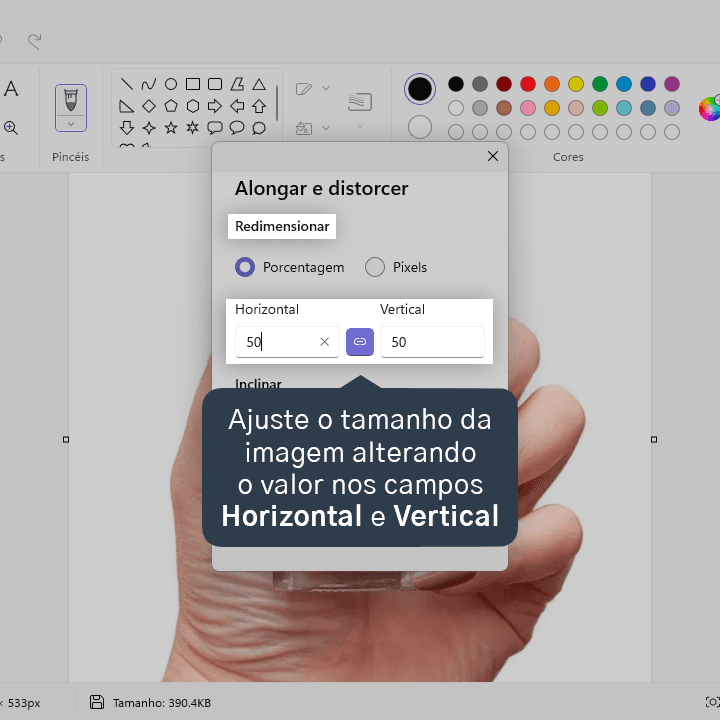Clear the Horizontal field value
This screenshot has width=720, height=720.
325,342
